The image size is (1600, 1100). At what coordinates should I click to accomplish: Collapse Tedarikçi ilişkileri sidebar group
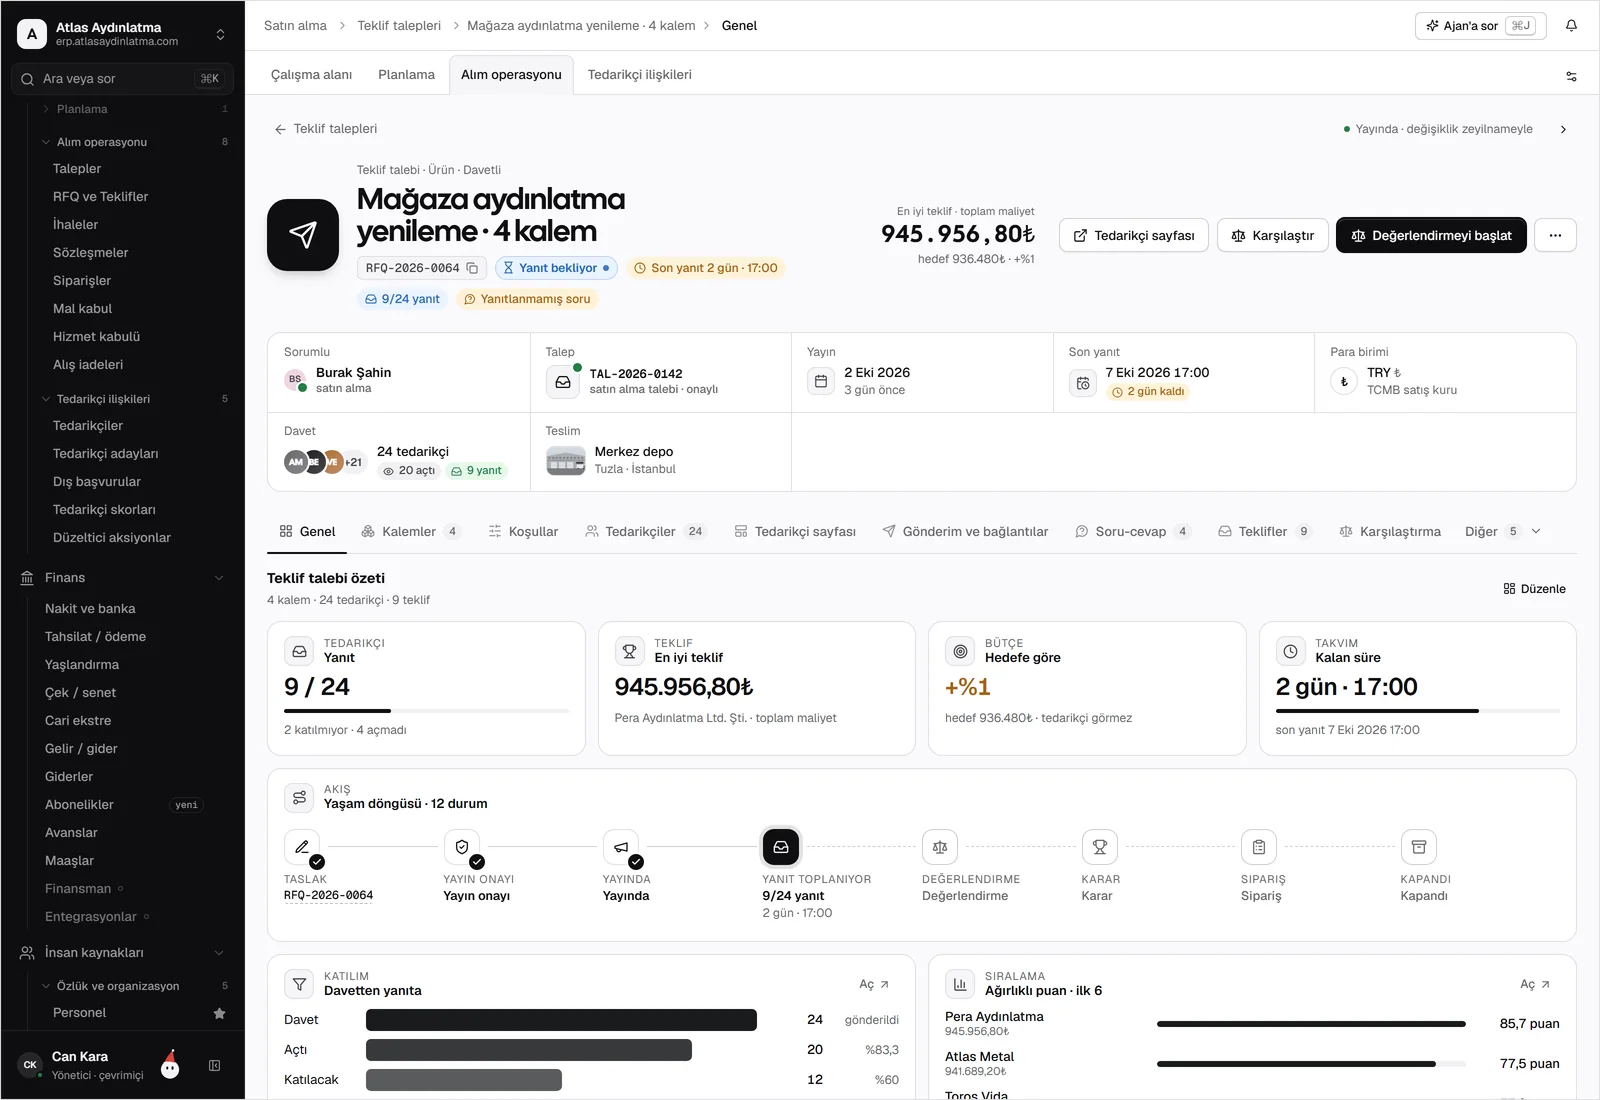click(46, 399)
